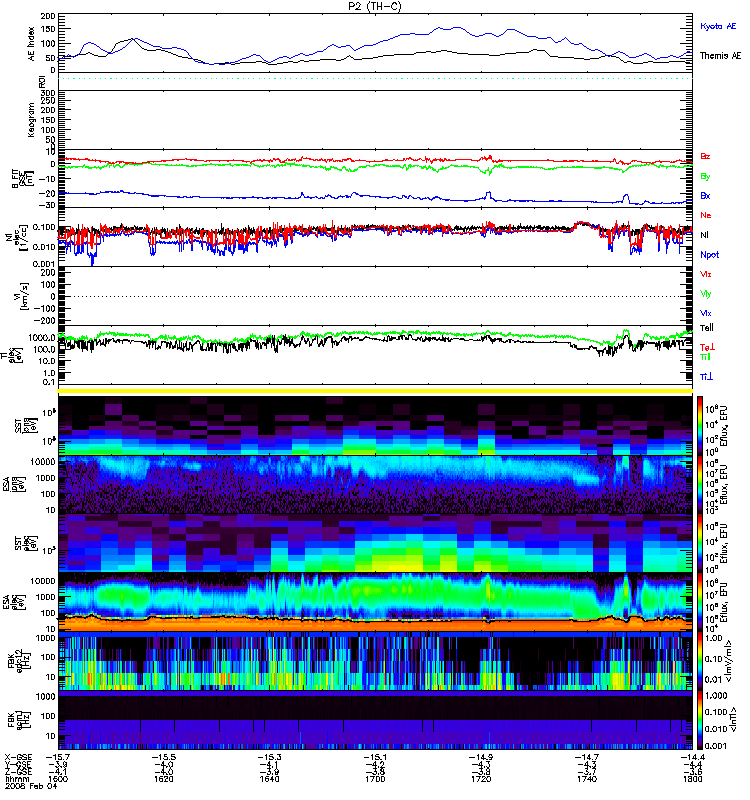Click the "B_FIT GSE [nT]" axis label
Screen dimensions: 750x800
(x=22, y=179)
